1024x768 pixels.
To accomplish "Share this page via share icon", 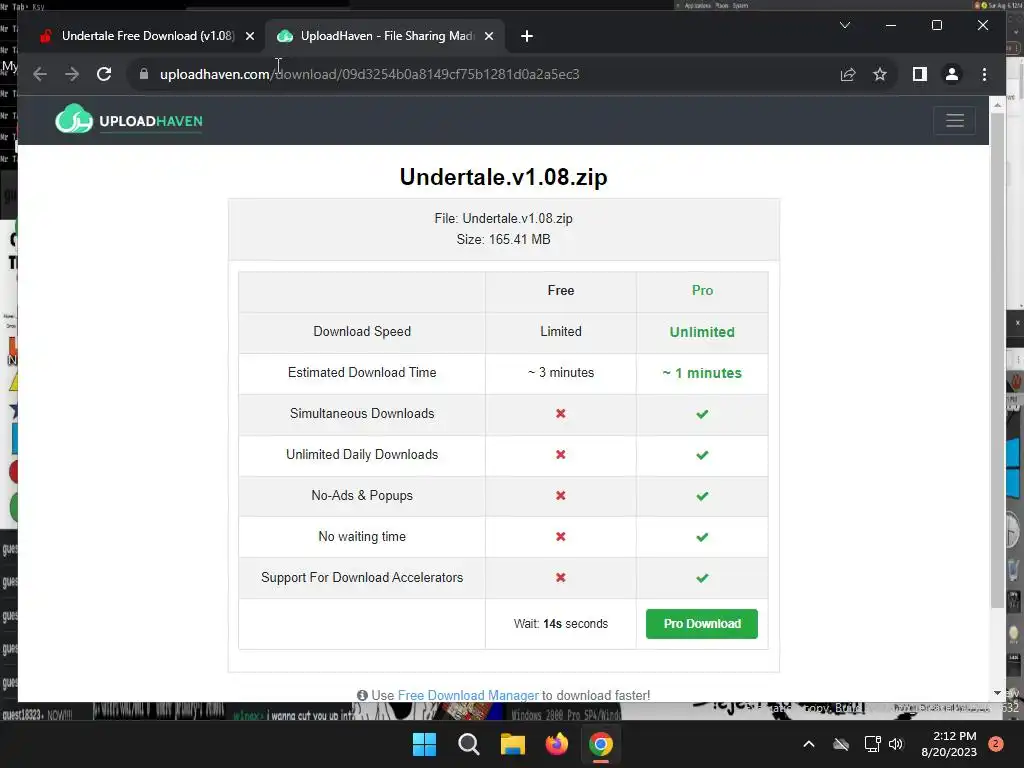I will click(848, 74).
